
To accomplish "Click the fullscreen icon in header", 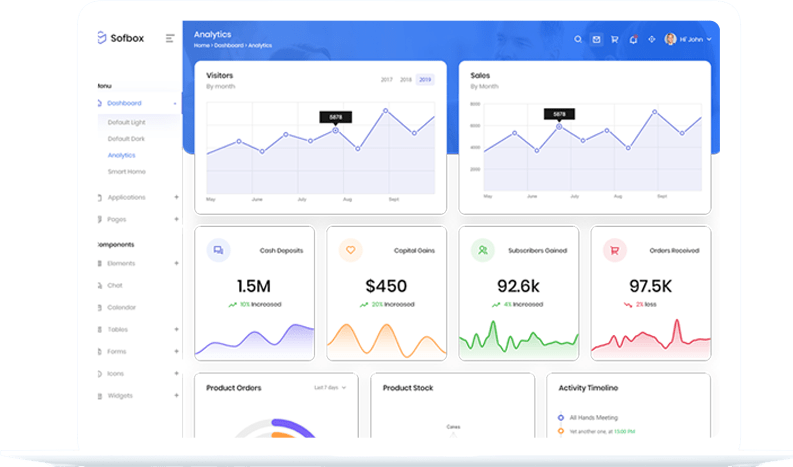I will (x=651, y=39).
